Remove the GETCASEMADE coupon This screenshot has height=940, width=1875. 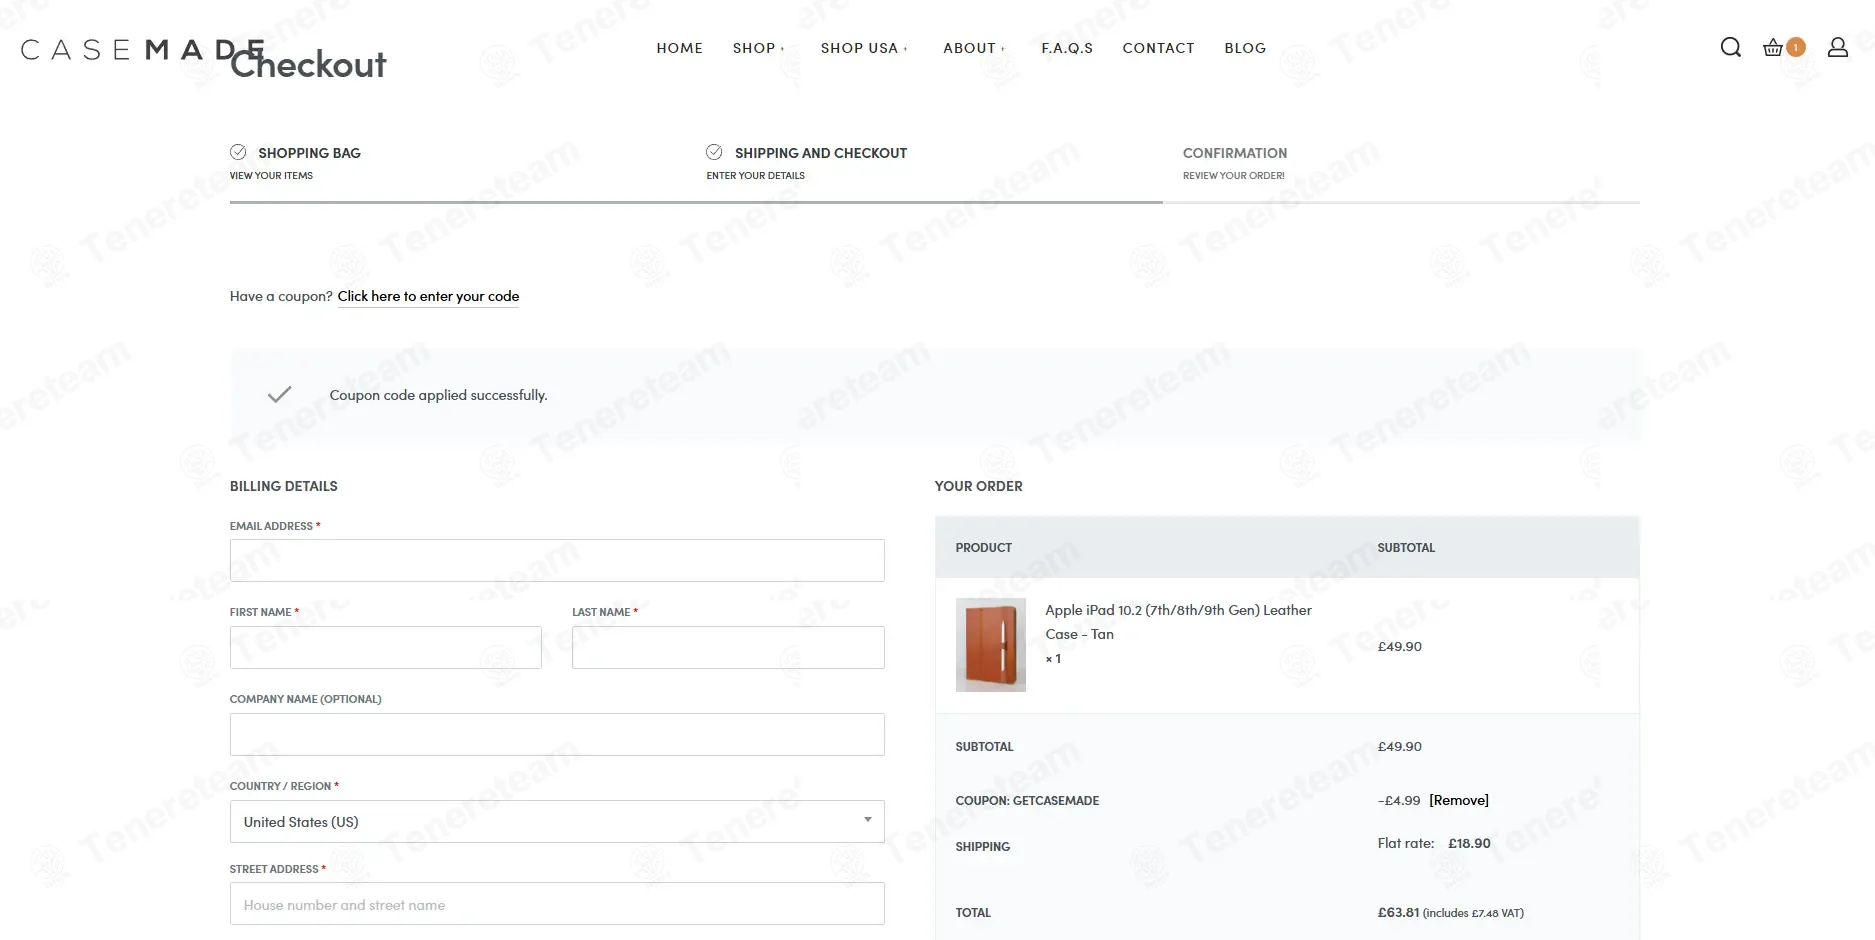click(1459, 800)
